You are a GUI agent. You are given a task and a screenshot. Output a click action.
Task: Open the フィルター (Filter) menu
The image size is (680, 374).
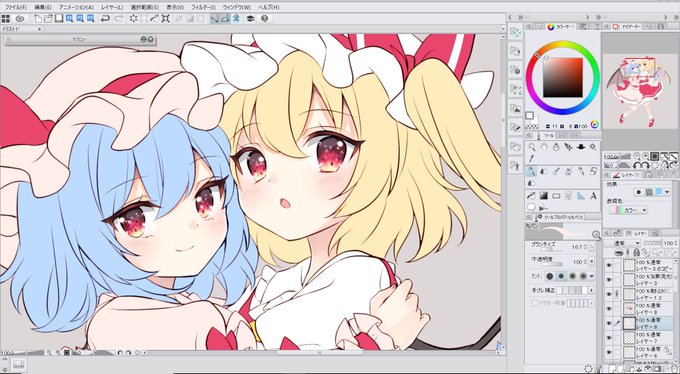[x=203, y=7]
